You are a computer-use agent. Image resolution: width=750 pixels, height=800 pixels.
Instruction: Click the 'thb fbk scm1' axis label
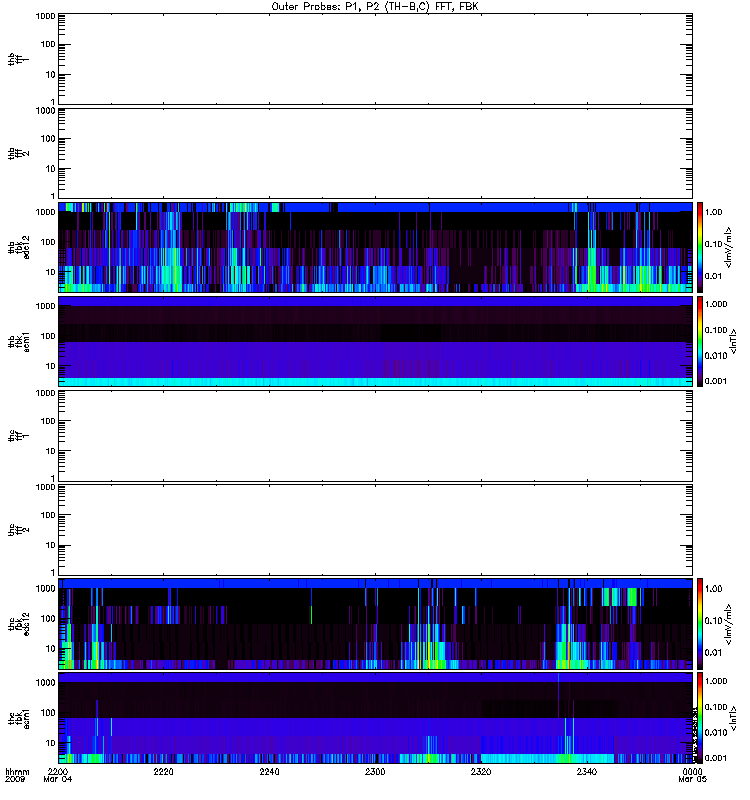point(19,342)
